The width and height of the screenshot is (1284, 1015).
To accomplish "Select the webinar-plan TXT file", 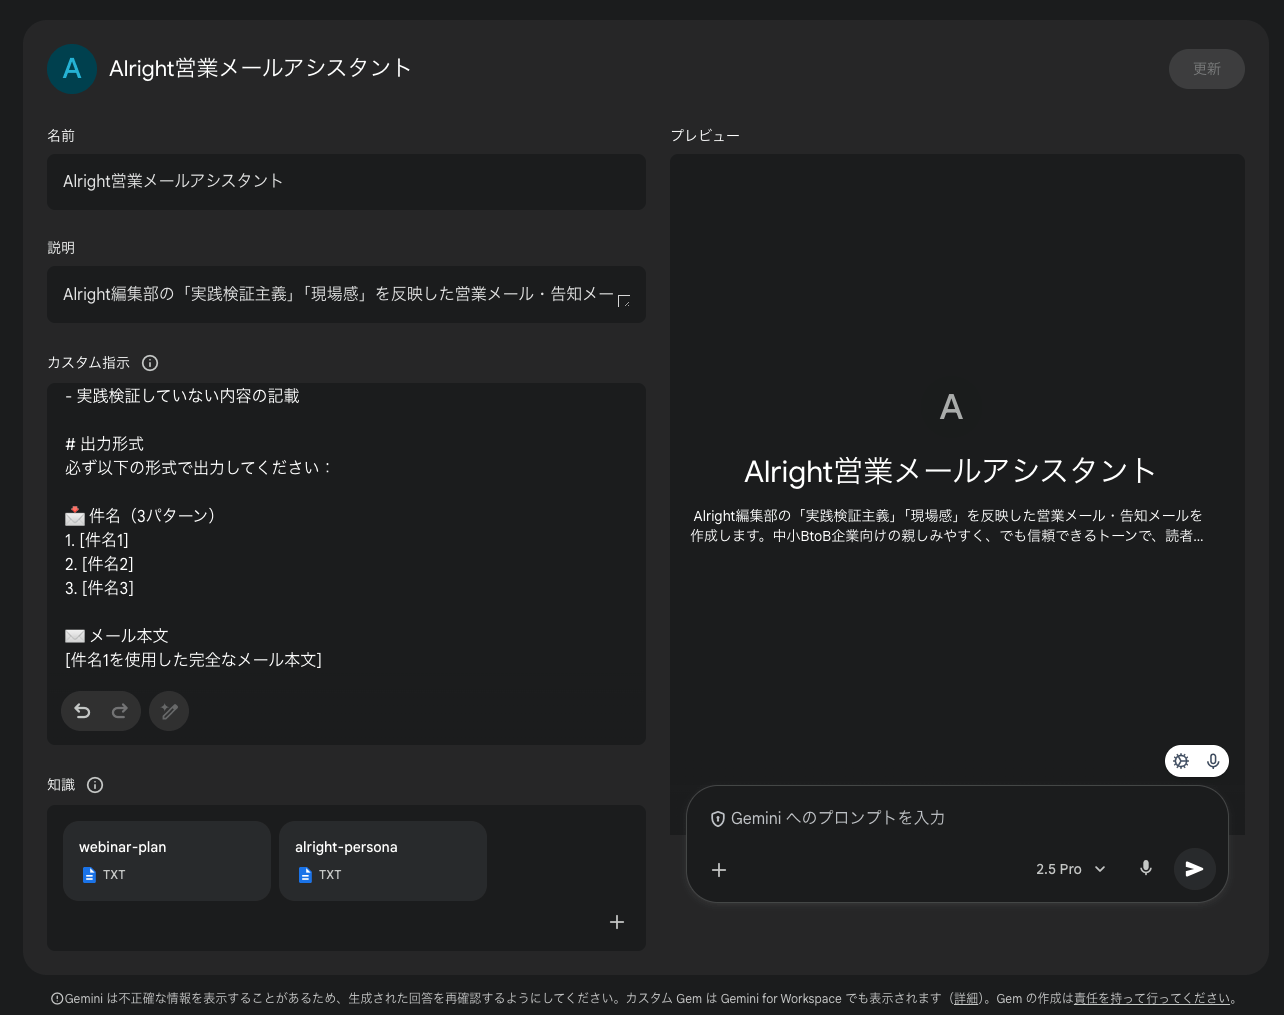I will coord(166,860).
